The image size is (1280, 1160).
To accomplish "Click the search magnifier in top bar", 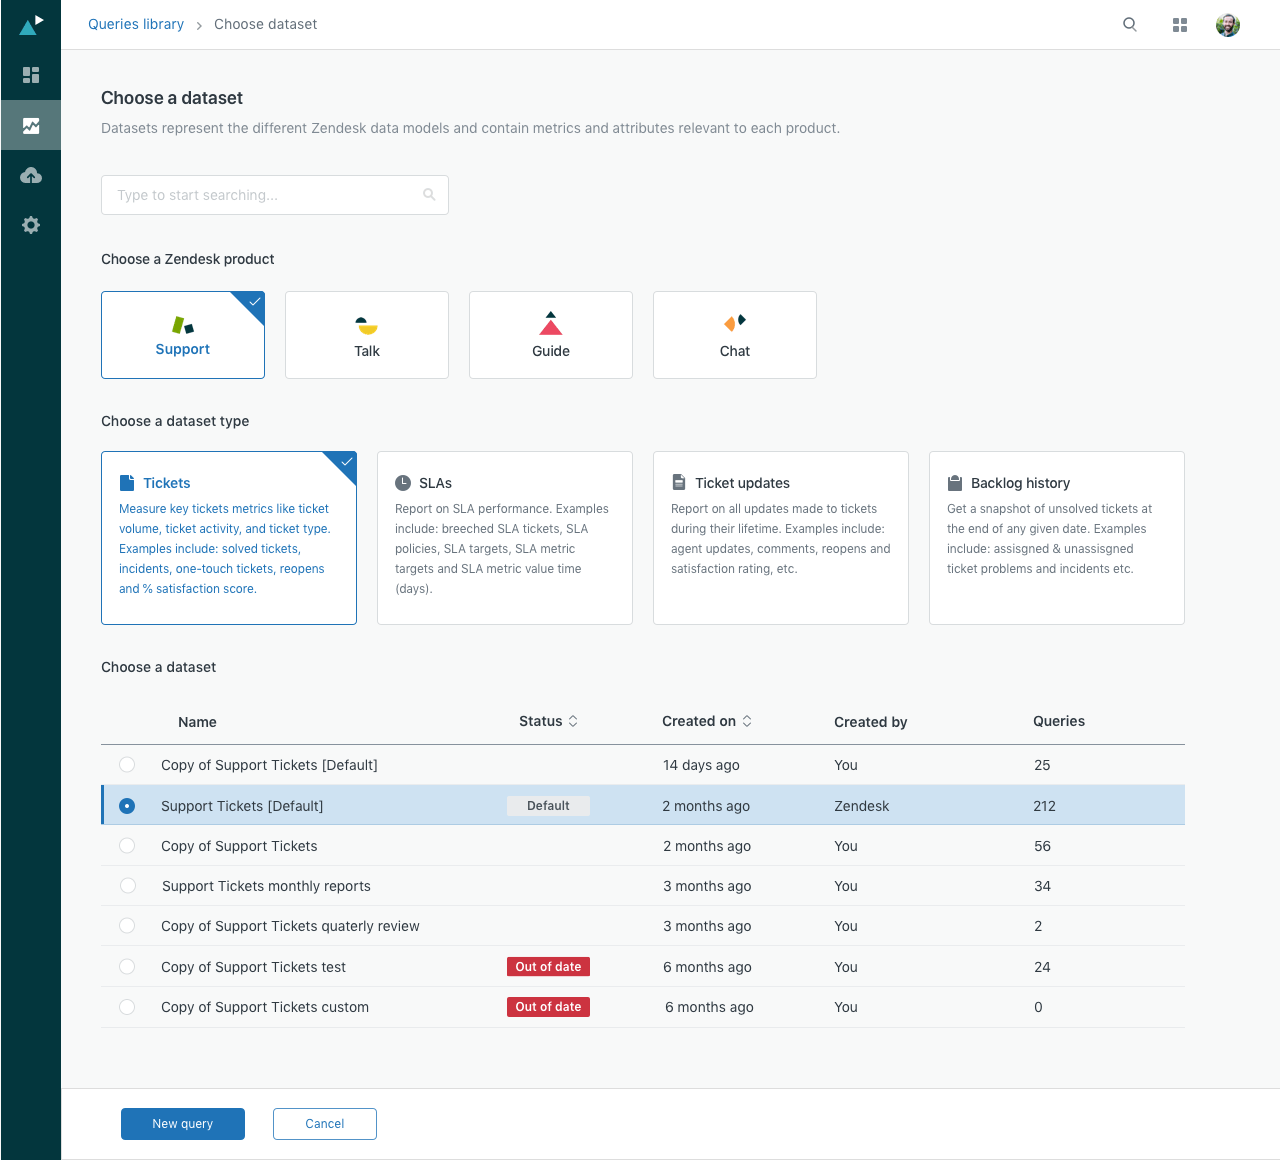I will click(1130, 25).
